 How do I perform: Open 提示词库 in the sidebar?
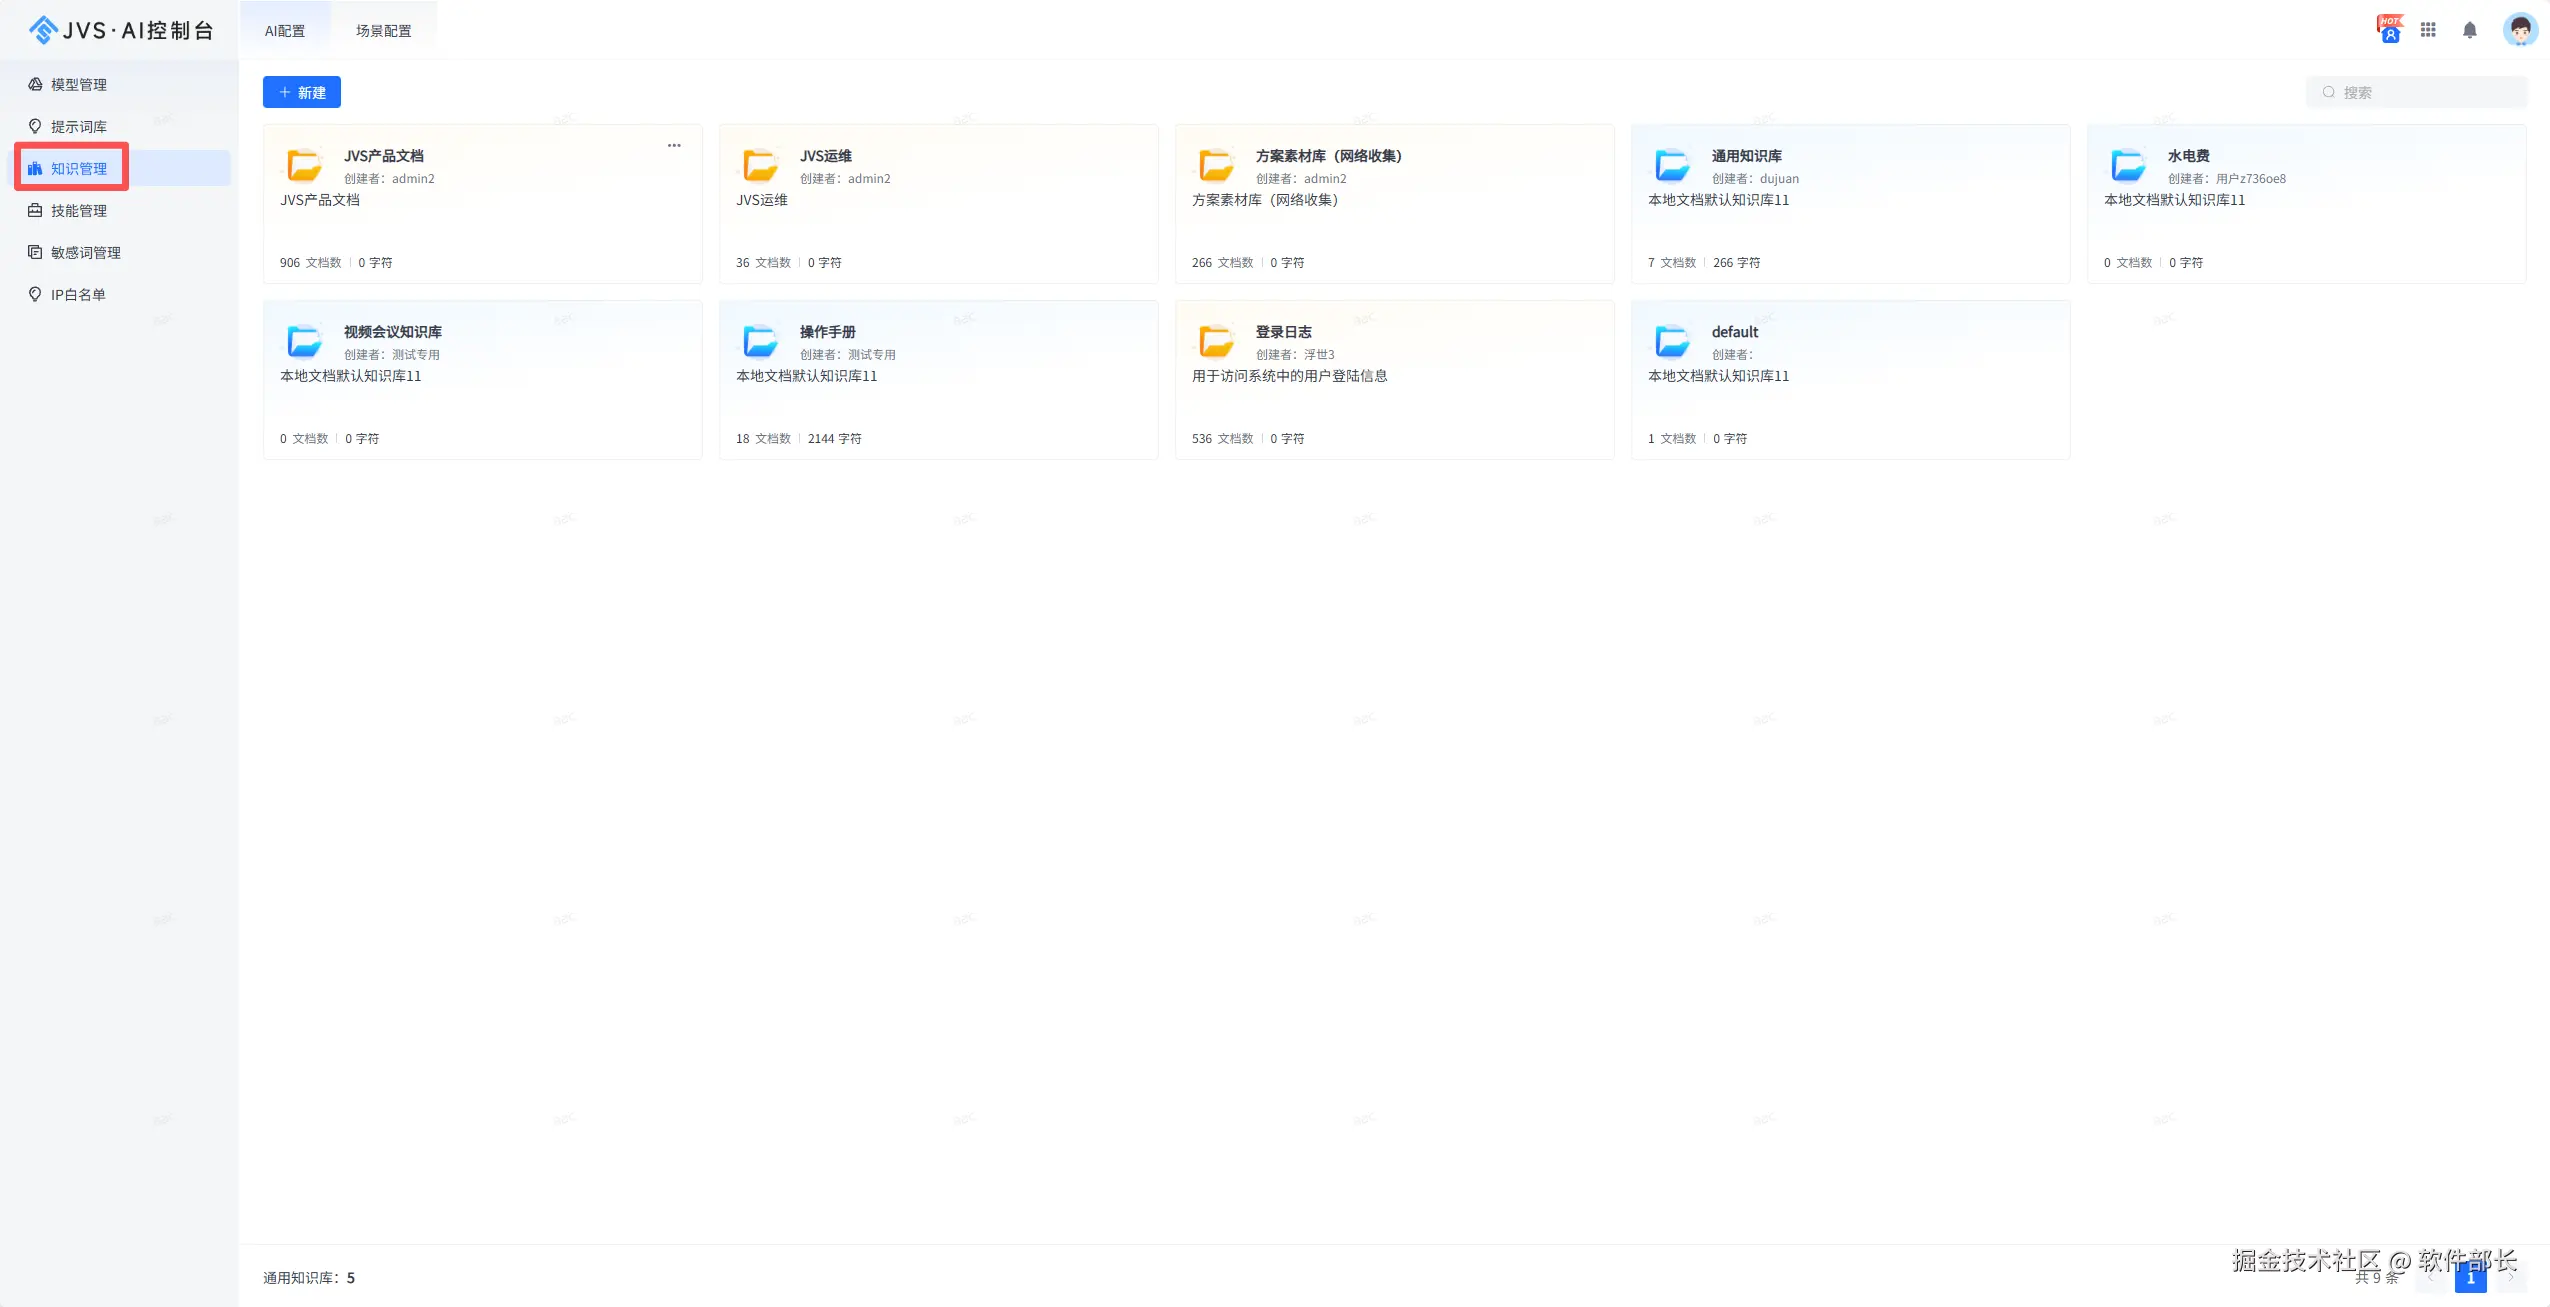pos(79,127)
